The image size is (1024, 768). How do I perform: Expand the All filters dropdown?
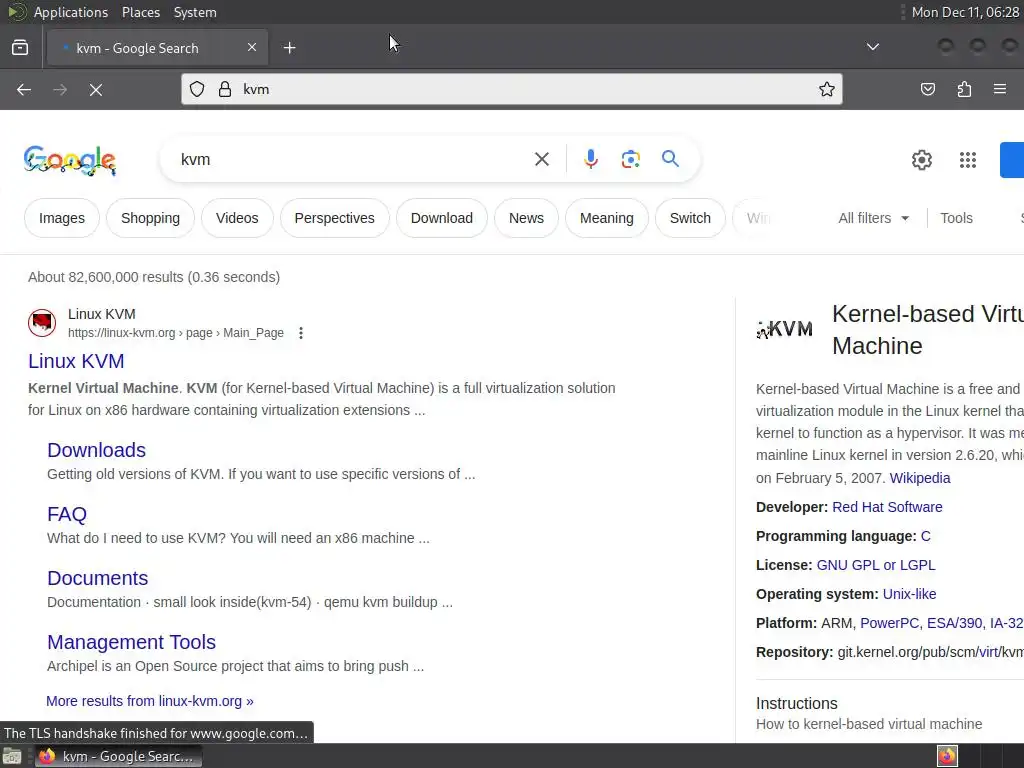pyautogui.click(x=873, y=218)
